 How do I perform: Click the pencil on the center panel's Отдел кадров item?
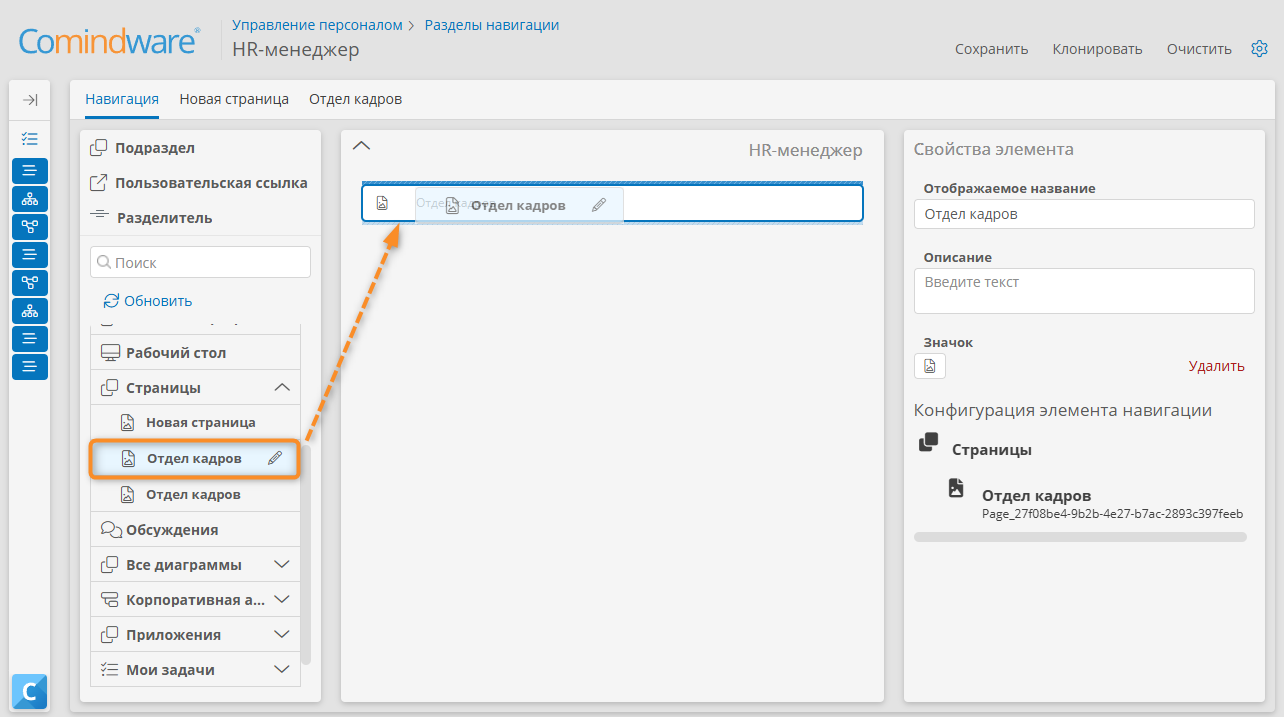pos(598,205)
